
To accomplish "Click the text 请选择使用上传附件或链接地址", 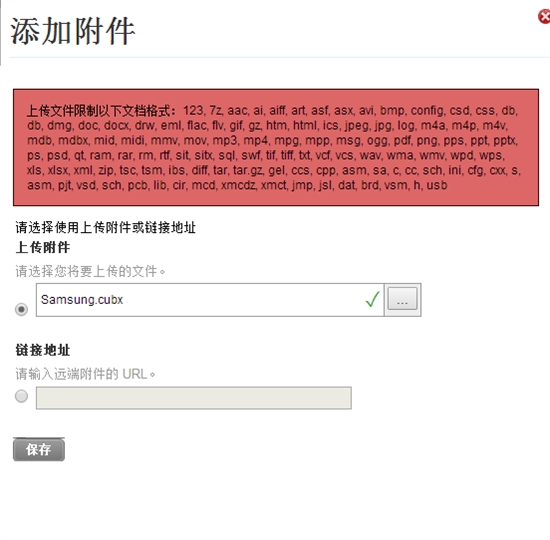I will click(x=106, y=227).
